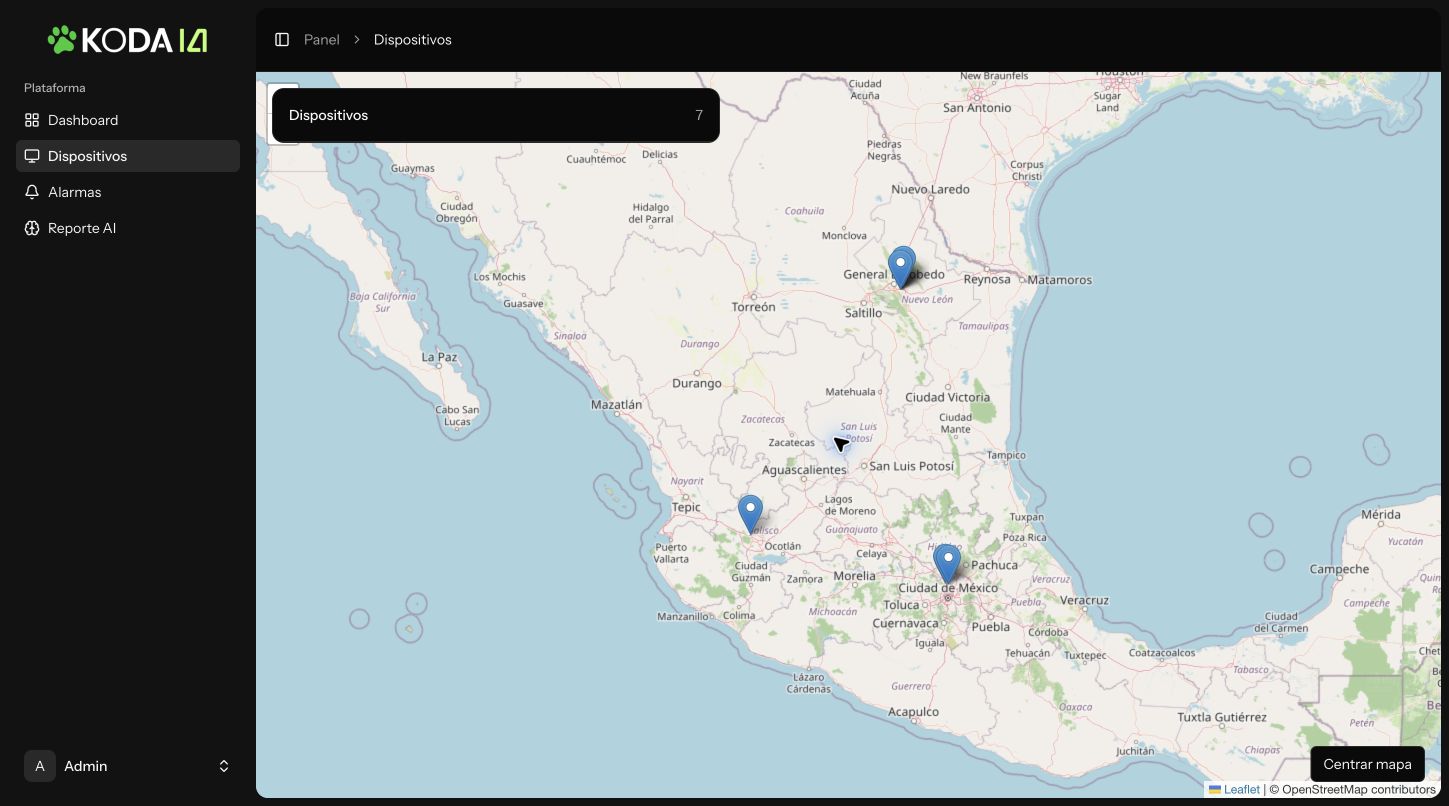
Task: Open the OpenStreetMap contributors link
Action: 1359,789
